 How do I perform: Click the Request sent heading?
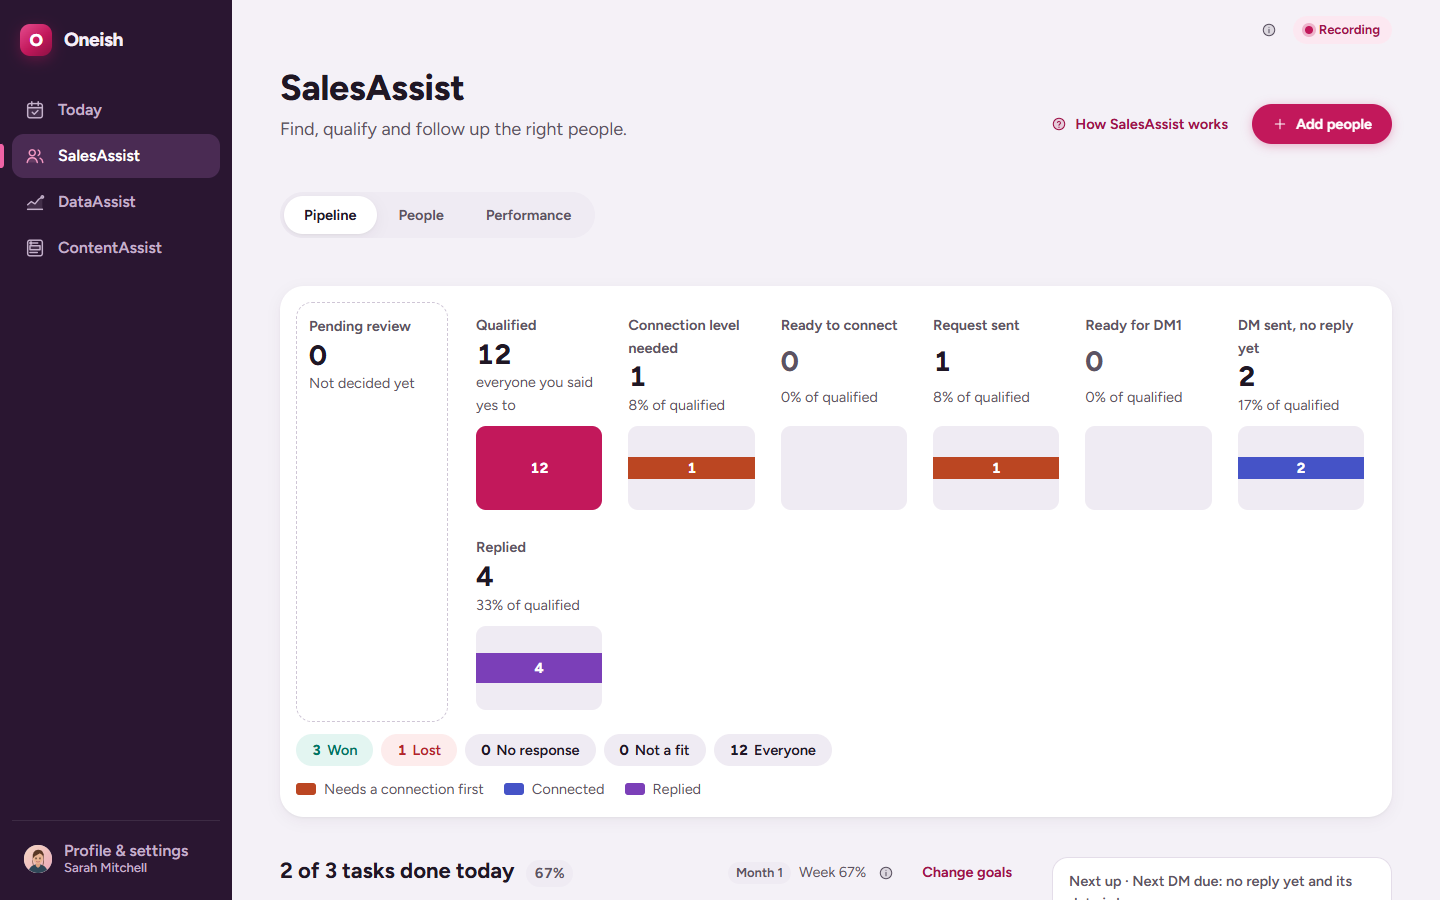click(976, 325)
